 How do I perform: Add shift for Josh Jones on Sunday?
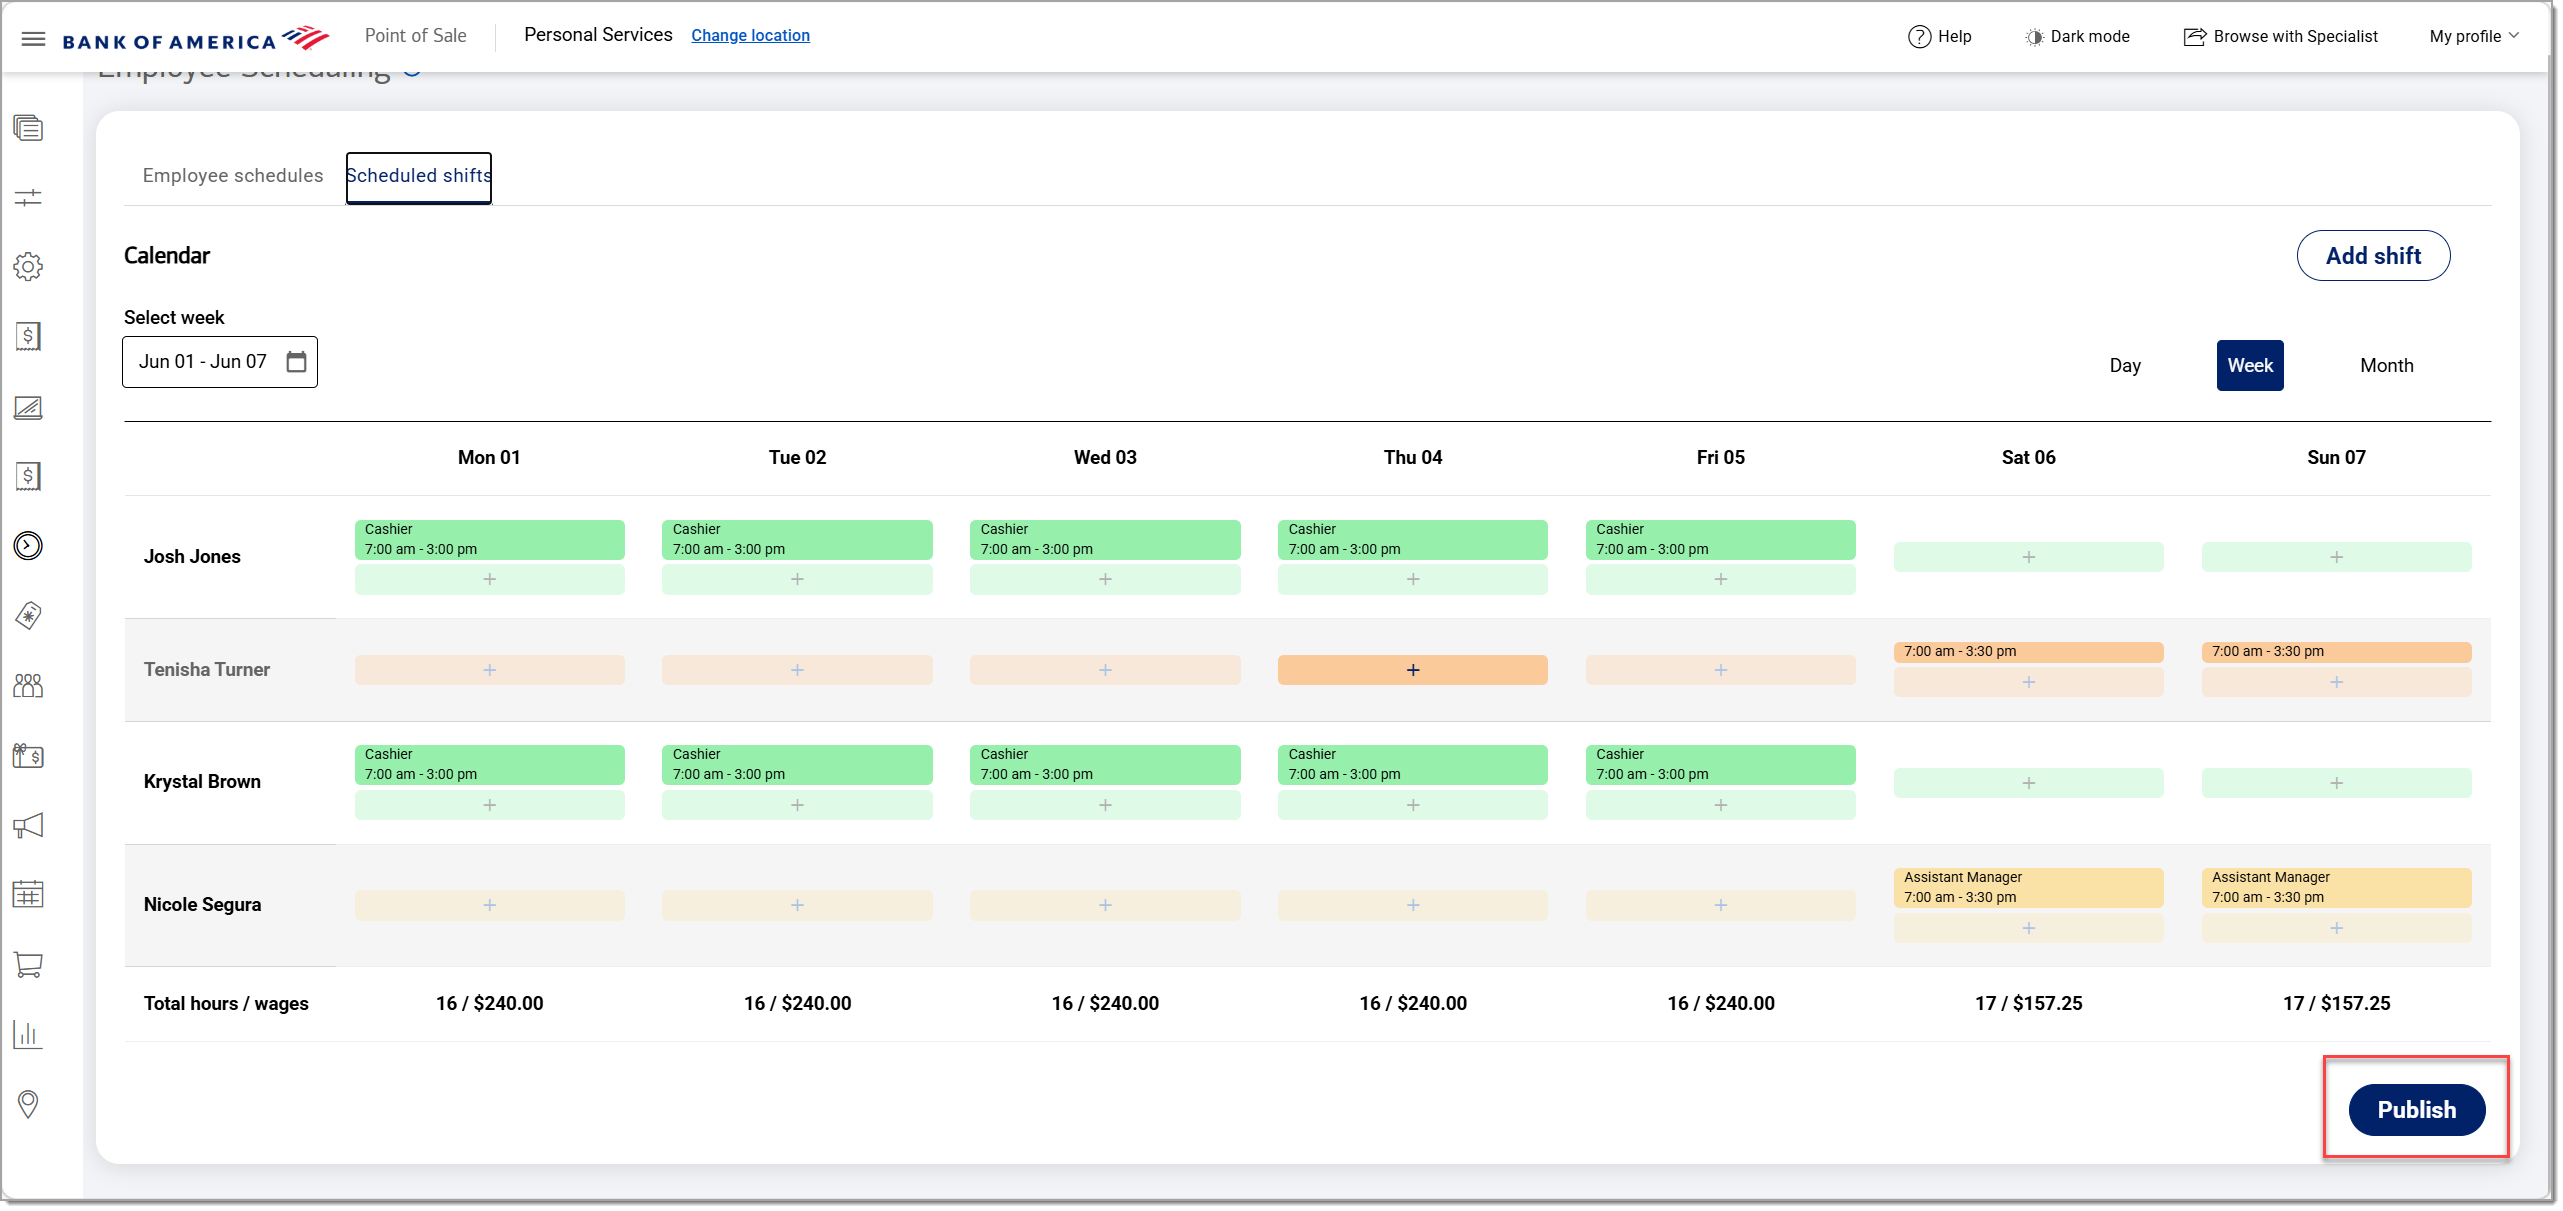tap(2336, 557)
